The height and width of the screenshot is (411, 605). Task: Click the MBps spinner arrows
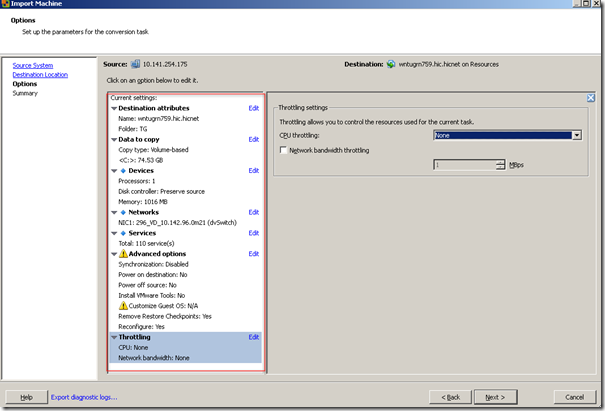click(500, 165)
